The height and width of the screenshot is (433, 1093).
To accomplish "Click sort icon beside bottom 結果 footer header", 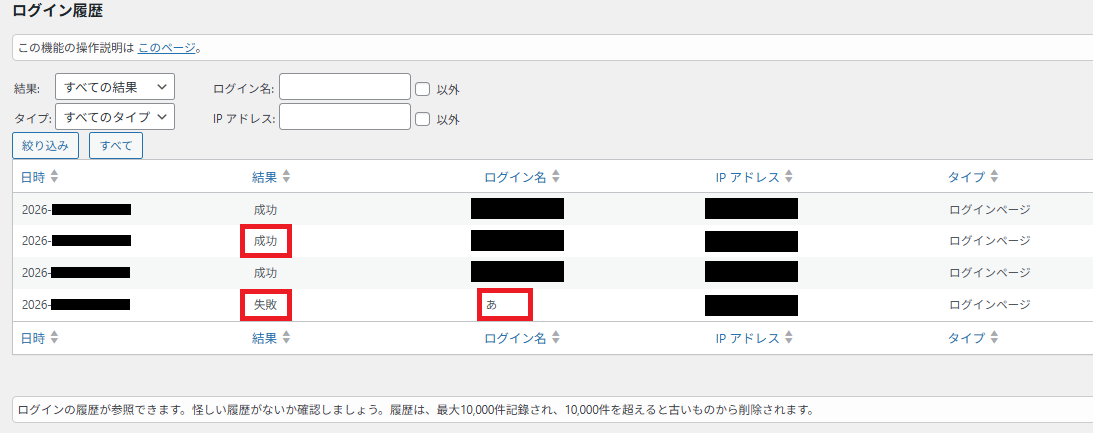I will (x=286, y=338).
